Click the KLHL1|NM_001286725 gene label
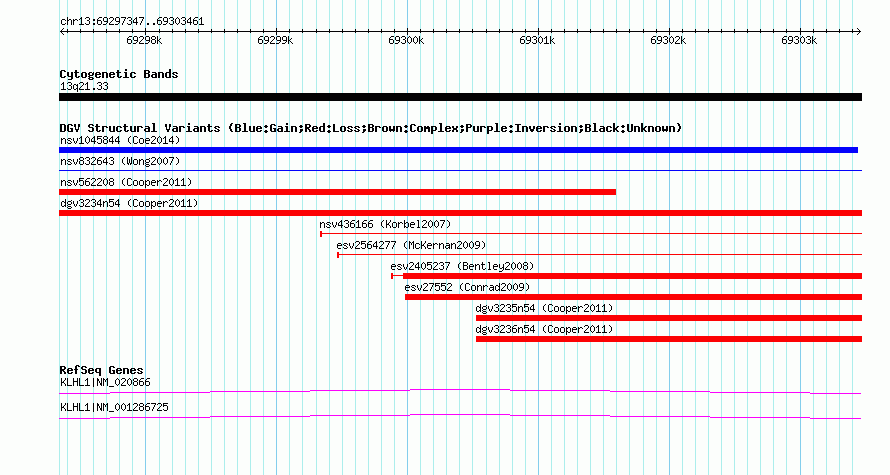 (x=114, y=407)
